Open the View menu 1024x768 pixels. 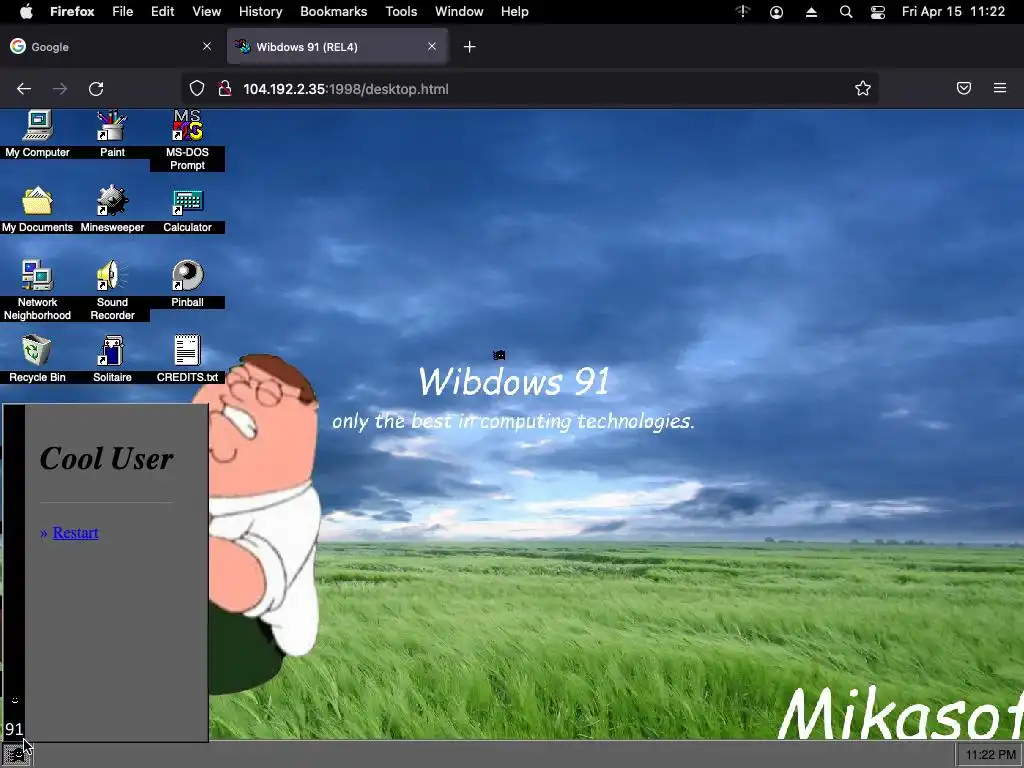click(x=206, y=12)
